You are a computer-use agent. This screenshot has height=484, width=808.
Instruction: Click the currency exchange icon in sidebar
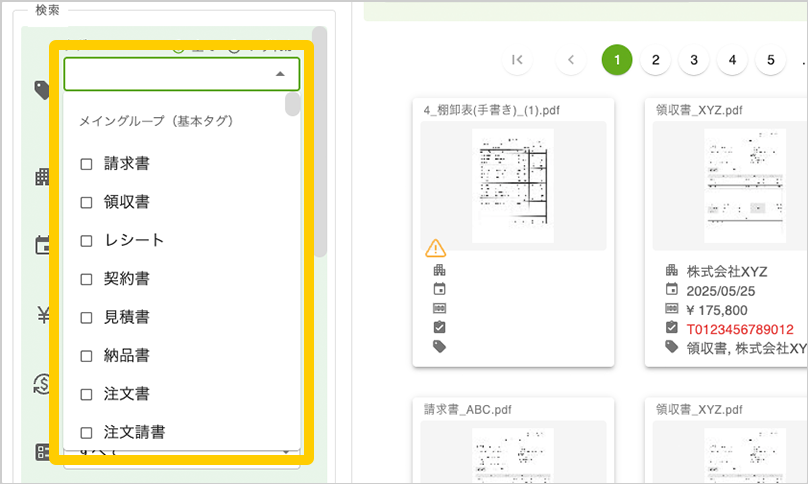pos(42,384)
